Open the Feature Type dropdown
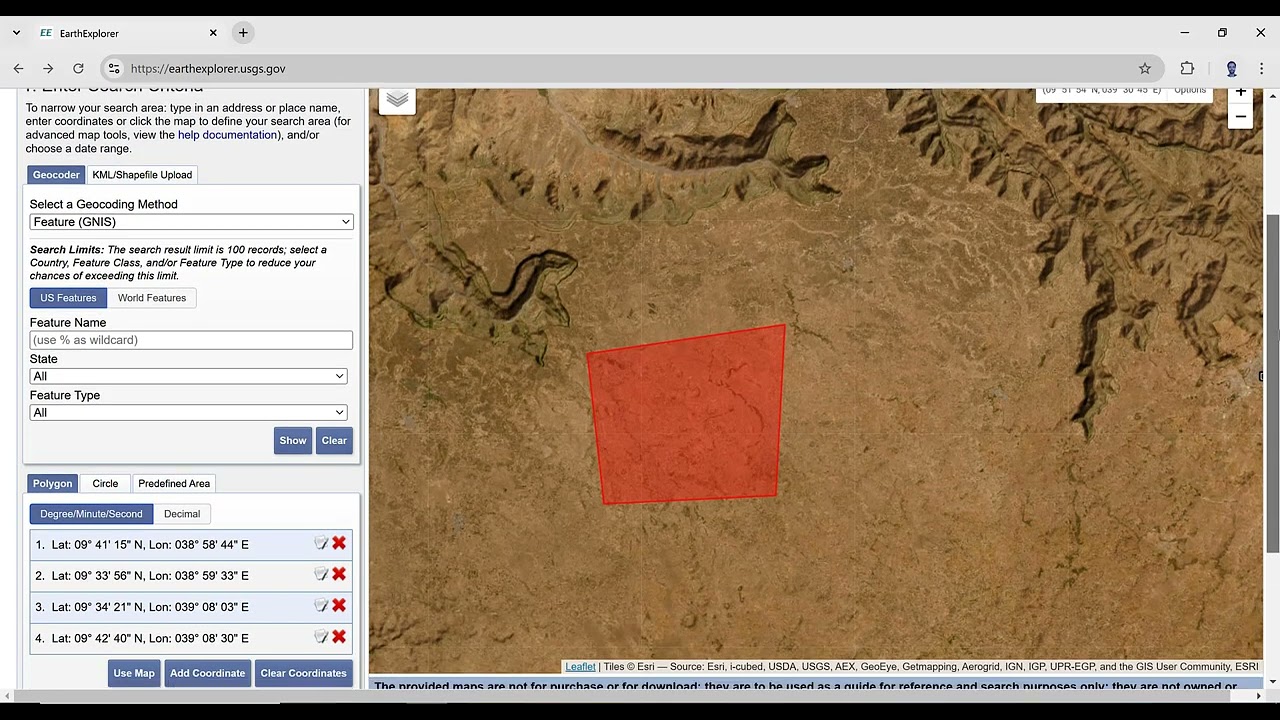The image size is (1280, 720). pyautogui.click(x=188, y=412)
